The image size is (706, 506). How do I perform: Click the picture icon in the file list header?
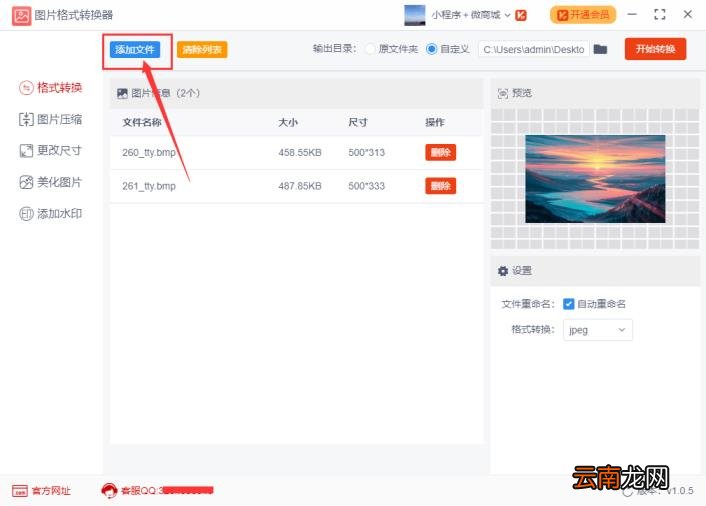pyautogui.click(x=122, y=93)
